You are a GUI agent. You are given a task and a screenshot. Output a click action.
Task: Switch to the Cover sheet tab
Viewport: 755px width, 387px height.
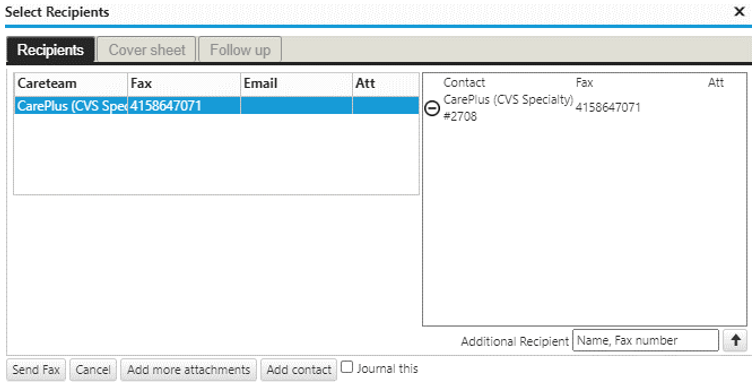(147, 50)
